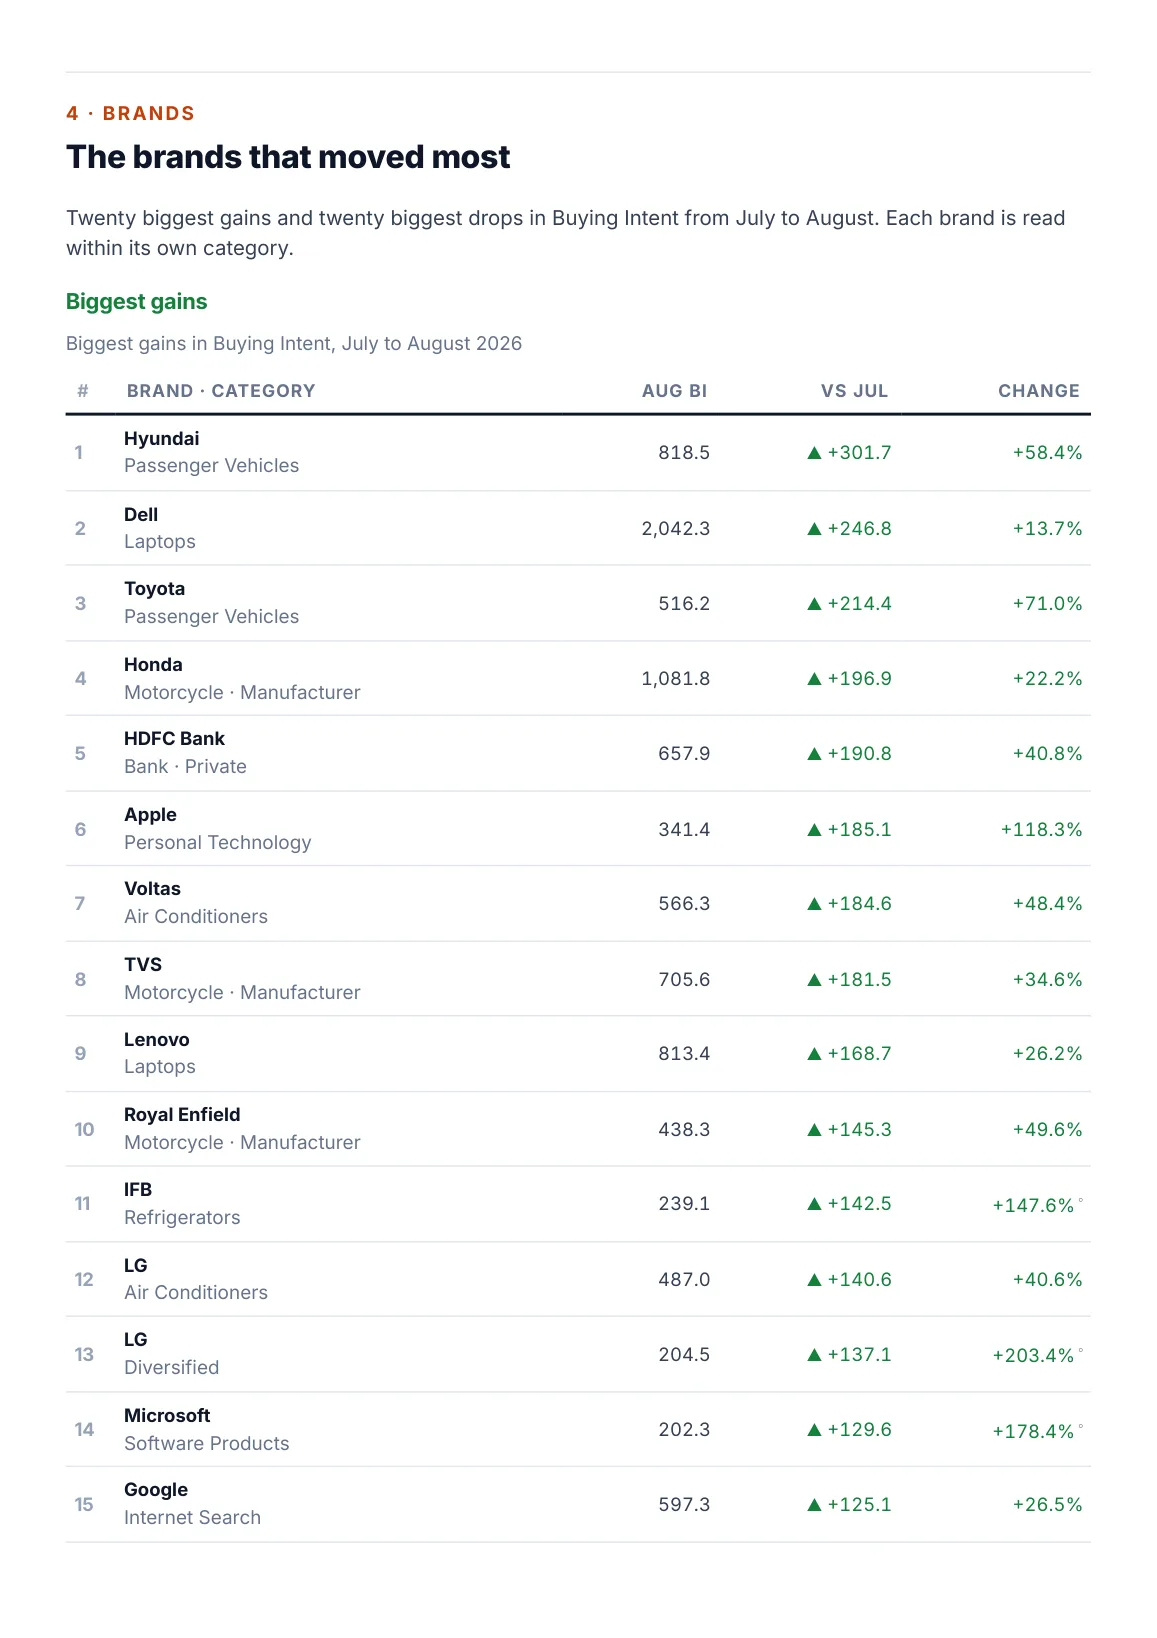Viewport: 1157px width, 1638px height.
Task: Click the LG 'Air Conditioners' category label
Action: tap(196, 1293)
